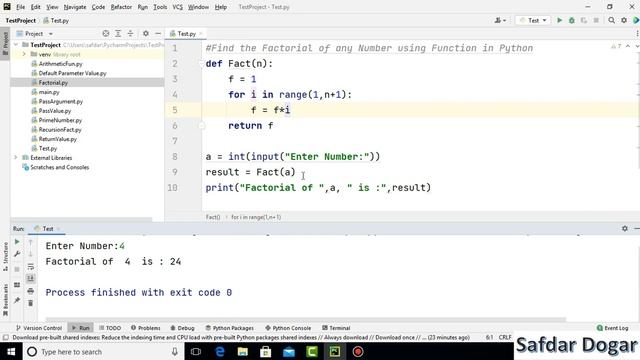Click Type here to search box
640x360 pixels.
(103, 351)
